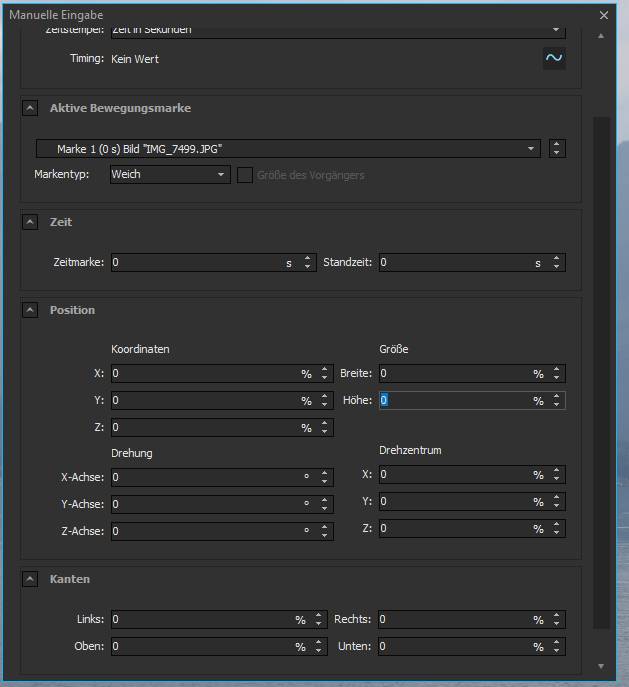The width and height of the screenshot is (629, 687).
Task: Close the Manuelle Eingabe dialog
Action: [603, 15]
